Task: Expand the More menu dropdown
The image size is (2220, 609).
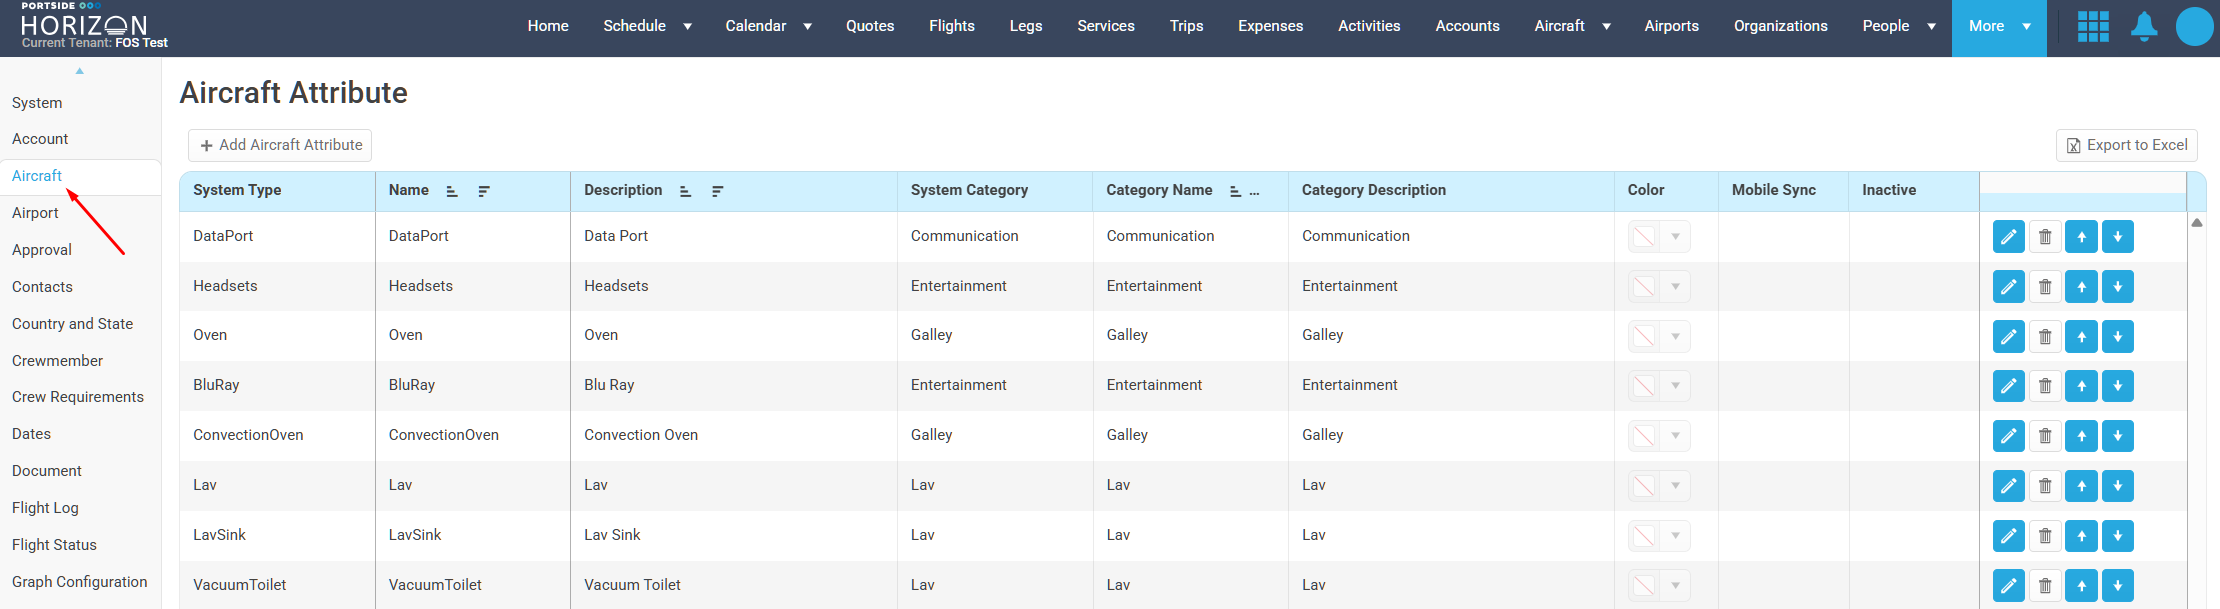Action: click(2026, 27)
